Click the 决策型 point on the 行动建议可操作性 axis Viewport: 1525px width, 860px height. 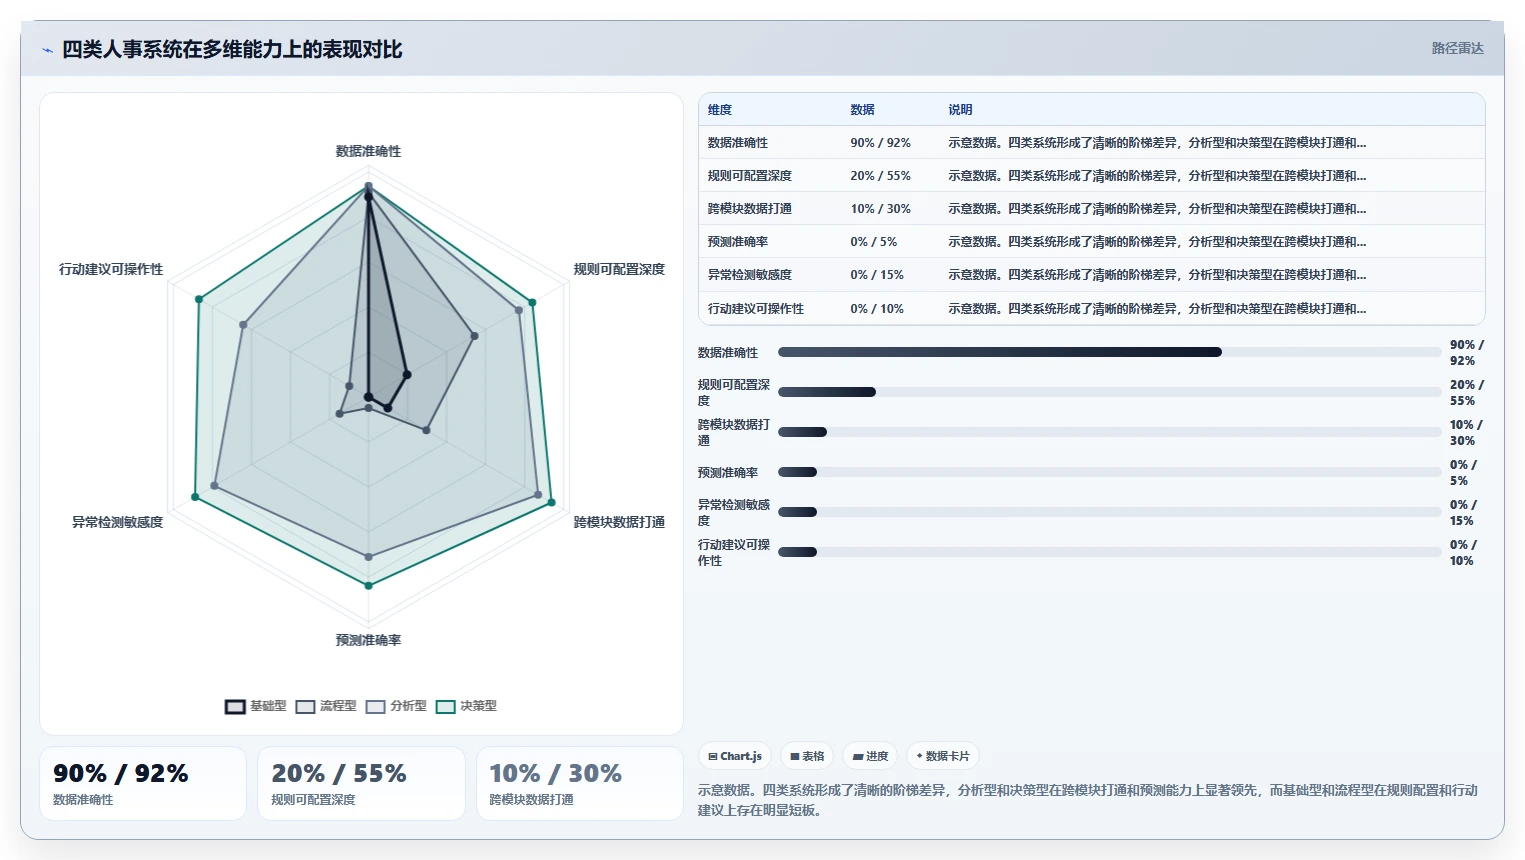coord(199,299)
